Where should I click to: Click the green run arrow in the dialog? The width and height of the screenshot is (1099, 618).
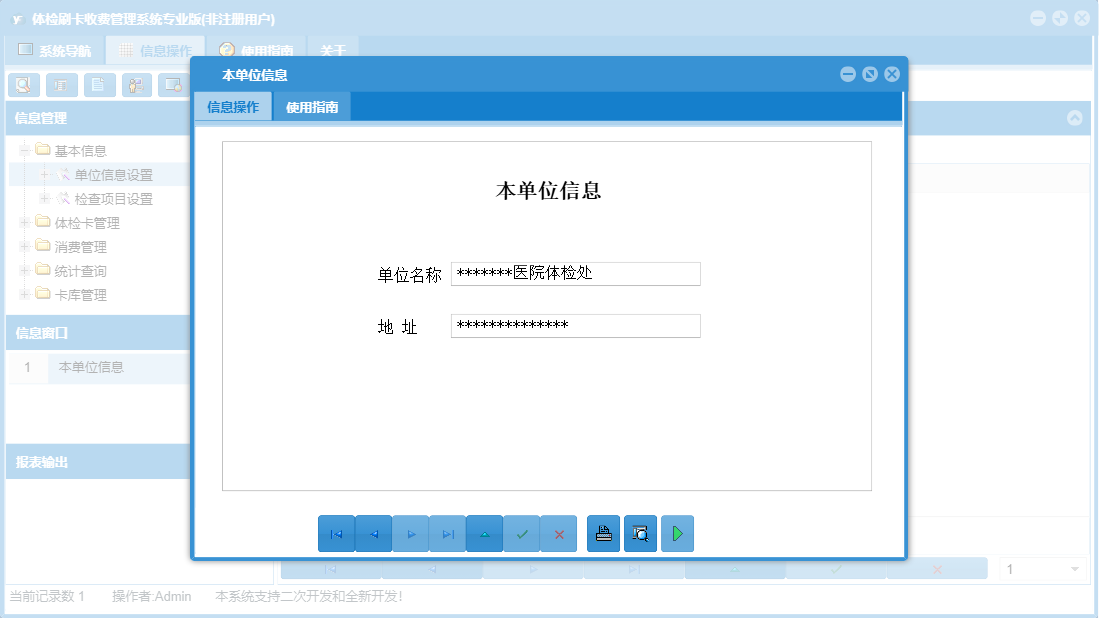[x=677, y=533]
